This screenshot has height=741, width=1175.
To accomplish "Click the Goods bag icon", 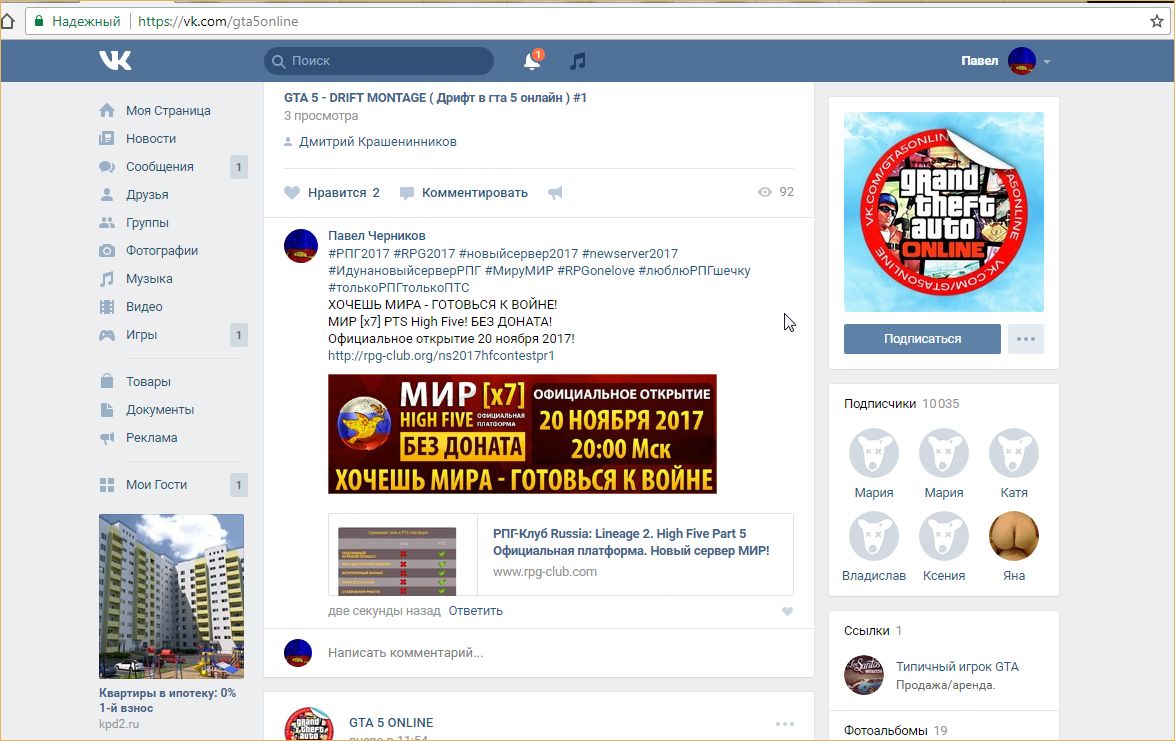I will click(107, 381).
